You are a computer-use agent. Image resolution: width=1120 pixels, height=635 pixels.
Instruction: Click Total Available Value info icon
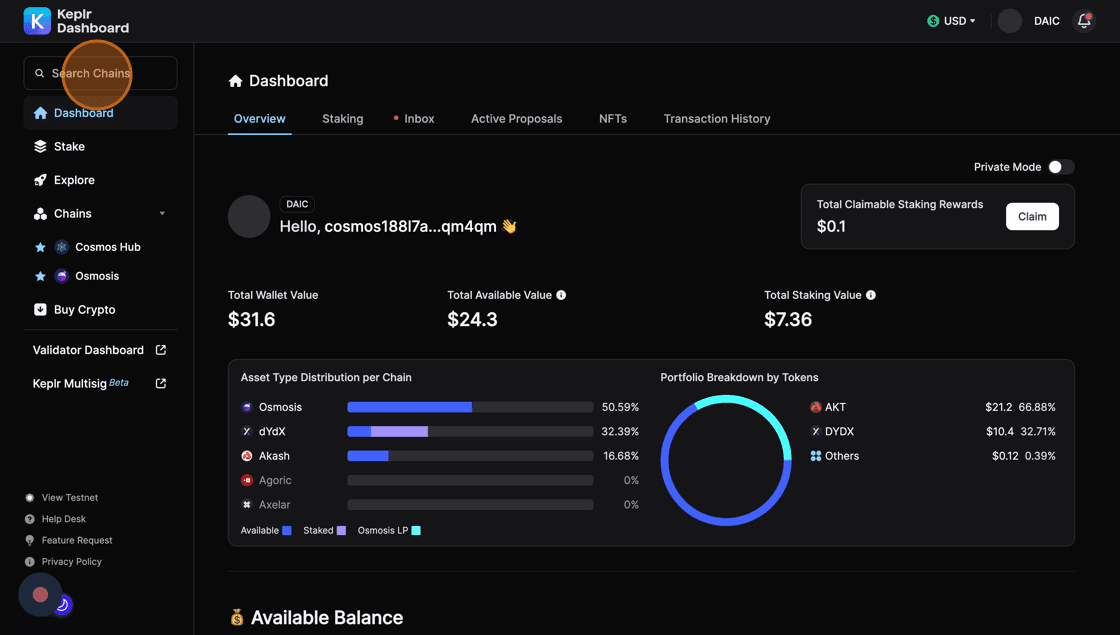[x=561, y=295]
